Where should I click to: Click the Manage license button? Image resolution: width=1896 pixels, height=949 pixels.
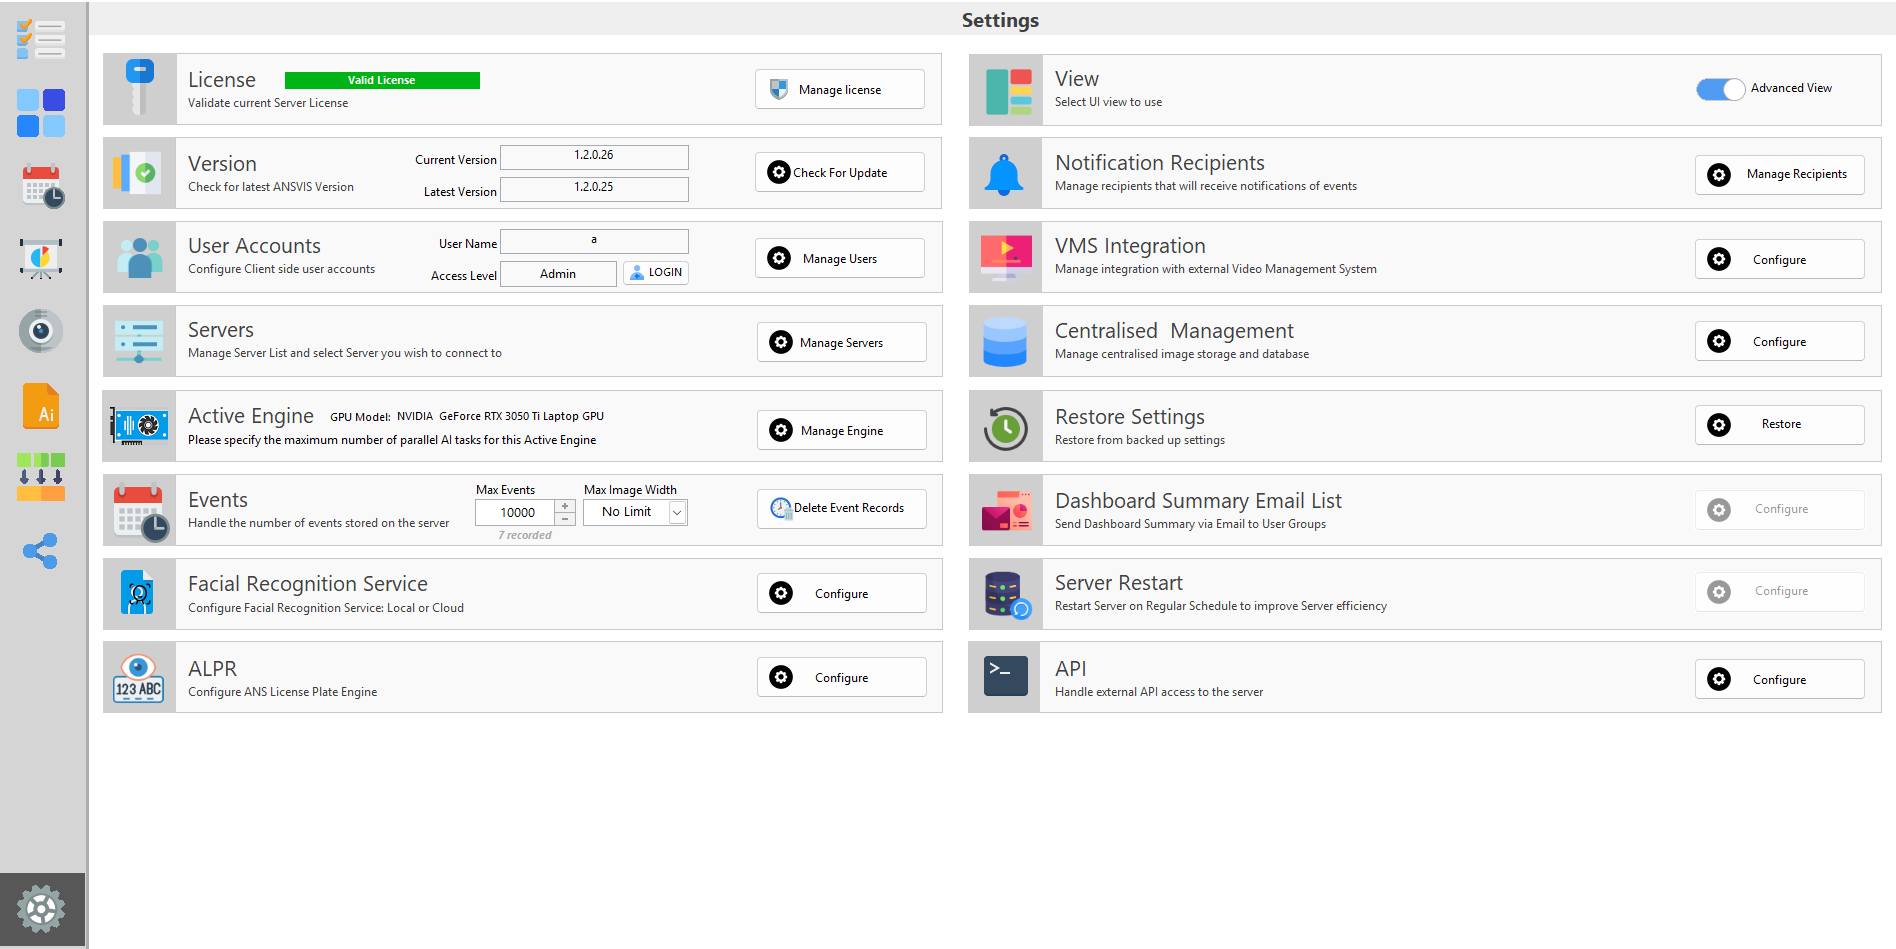[x=839, y=90]
